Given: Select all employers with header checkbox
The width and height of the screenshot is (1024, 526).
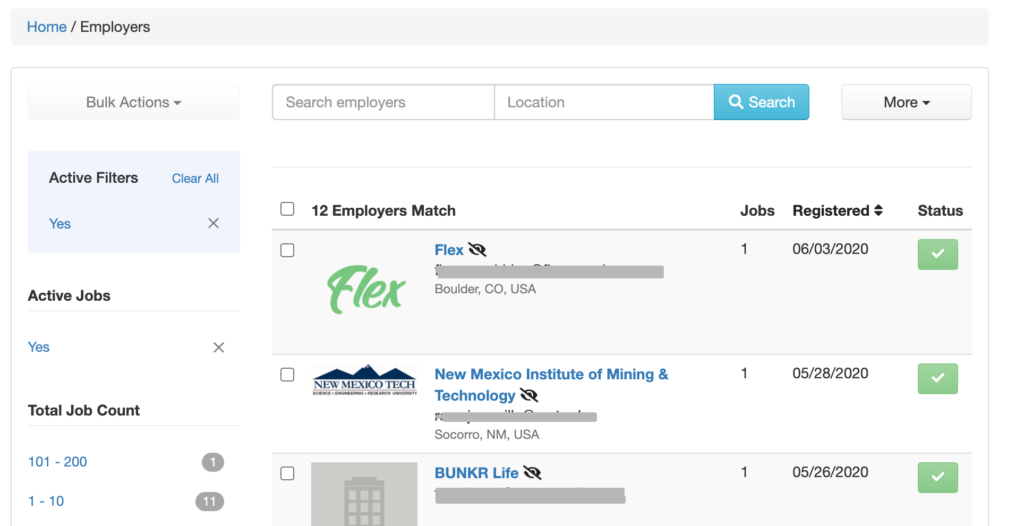Looking at the screenshot, I should tap(287, 209).
